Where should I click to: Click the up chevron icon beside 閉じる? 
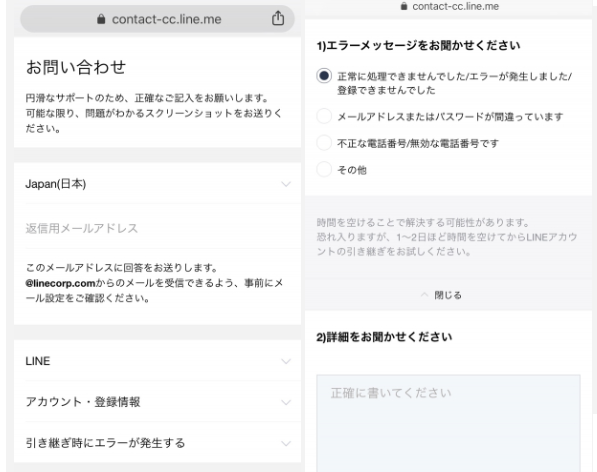tap(424, 295)
